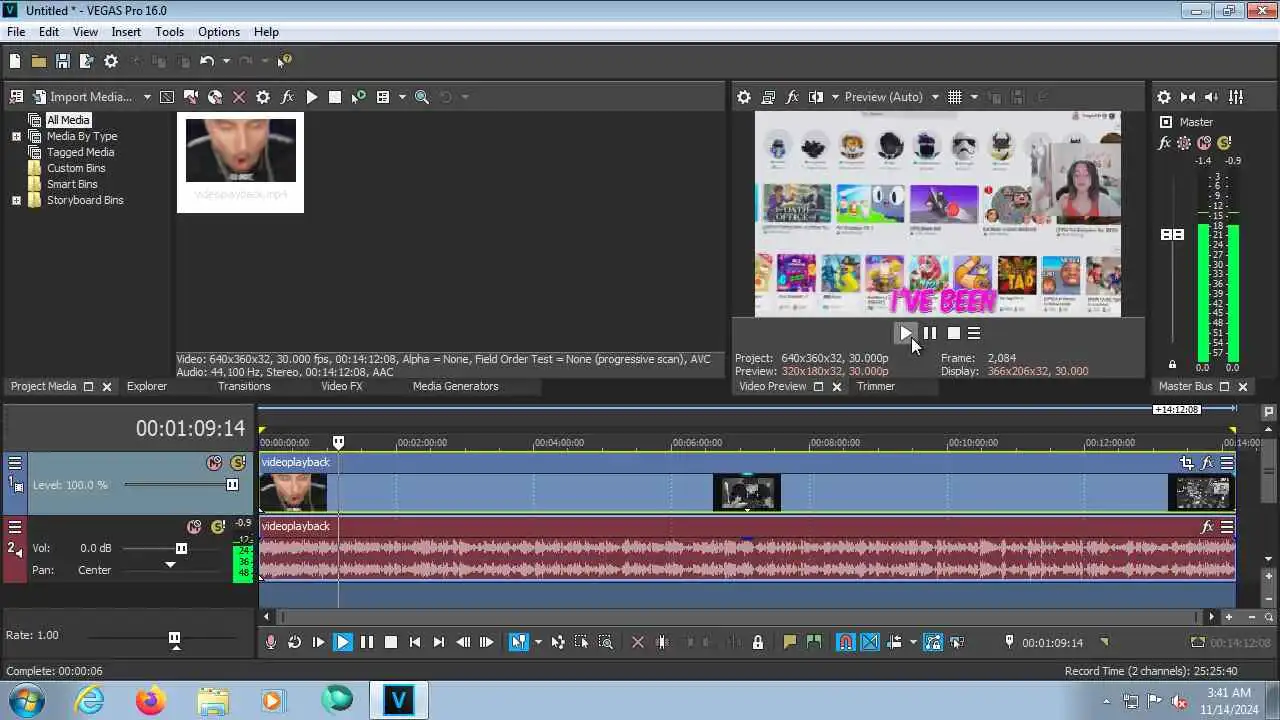
Task: Toggle split screen view in the preview
Action: click(x=816, y=97)
